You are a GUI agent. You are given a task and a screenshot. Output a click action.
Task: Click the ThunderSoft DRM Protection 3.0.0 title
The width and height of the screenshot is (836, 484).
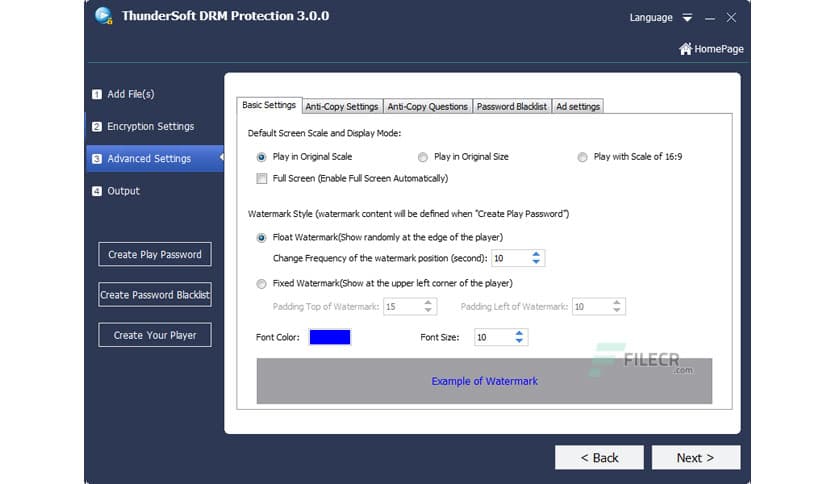click(x=225, y=16)
